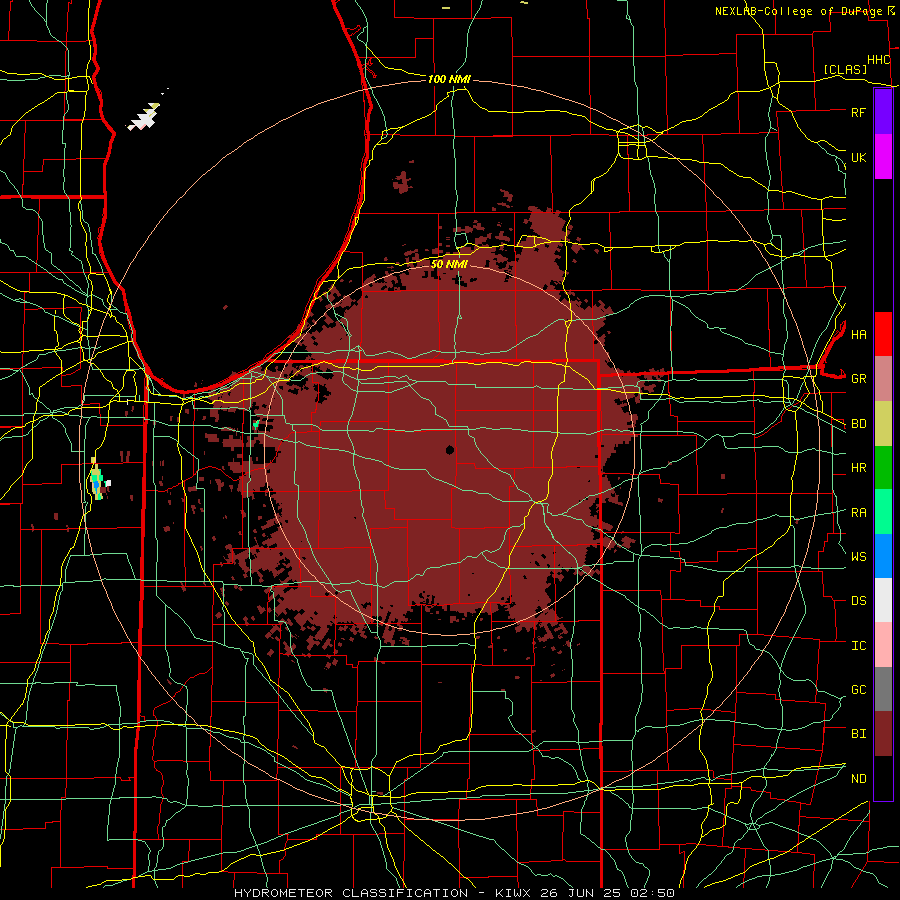Click the WS legend label
This screenshot has width=900, height=900.
point(858,557)
